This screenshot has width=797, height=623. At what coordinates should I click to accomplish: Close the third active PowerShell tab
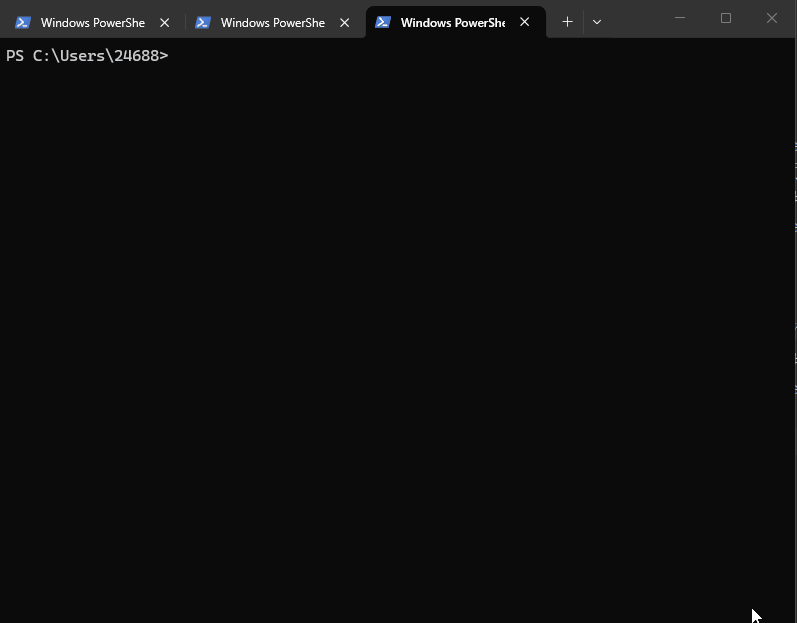(525, 22)
